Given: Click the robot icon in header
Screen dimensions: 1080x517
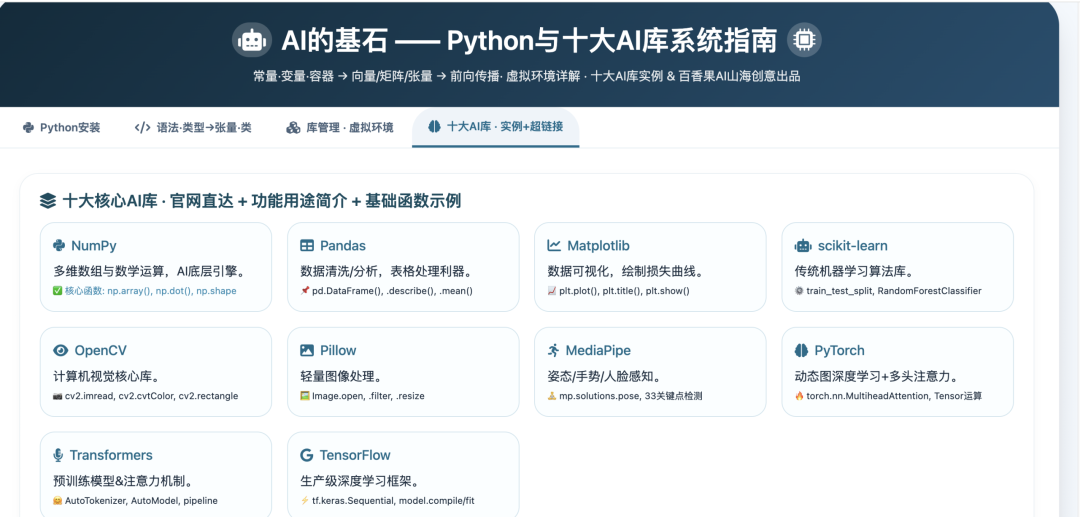Looking at the screenshot, I should click(x=251, y=41).
